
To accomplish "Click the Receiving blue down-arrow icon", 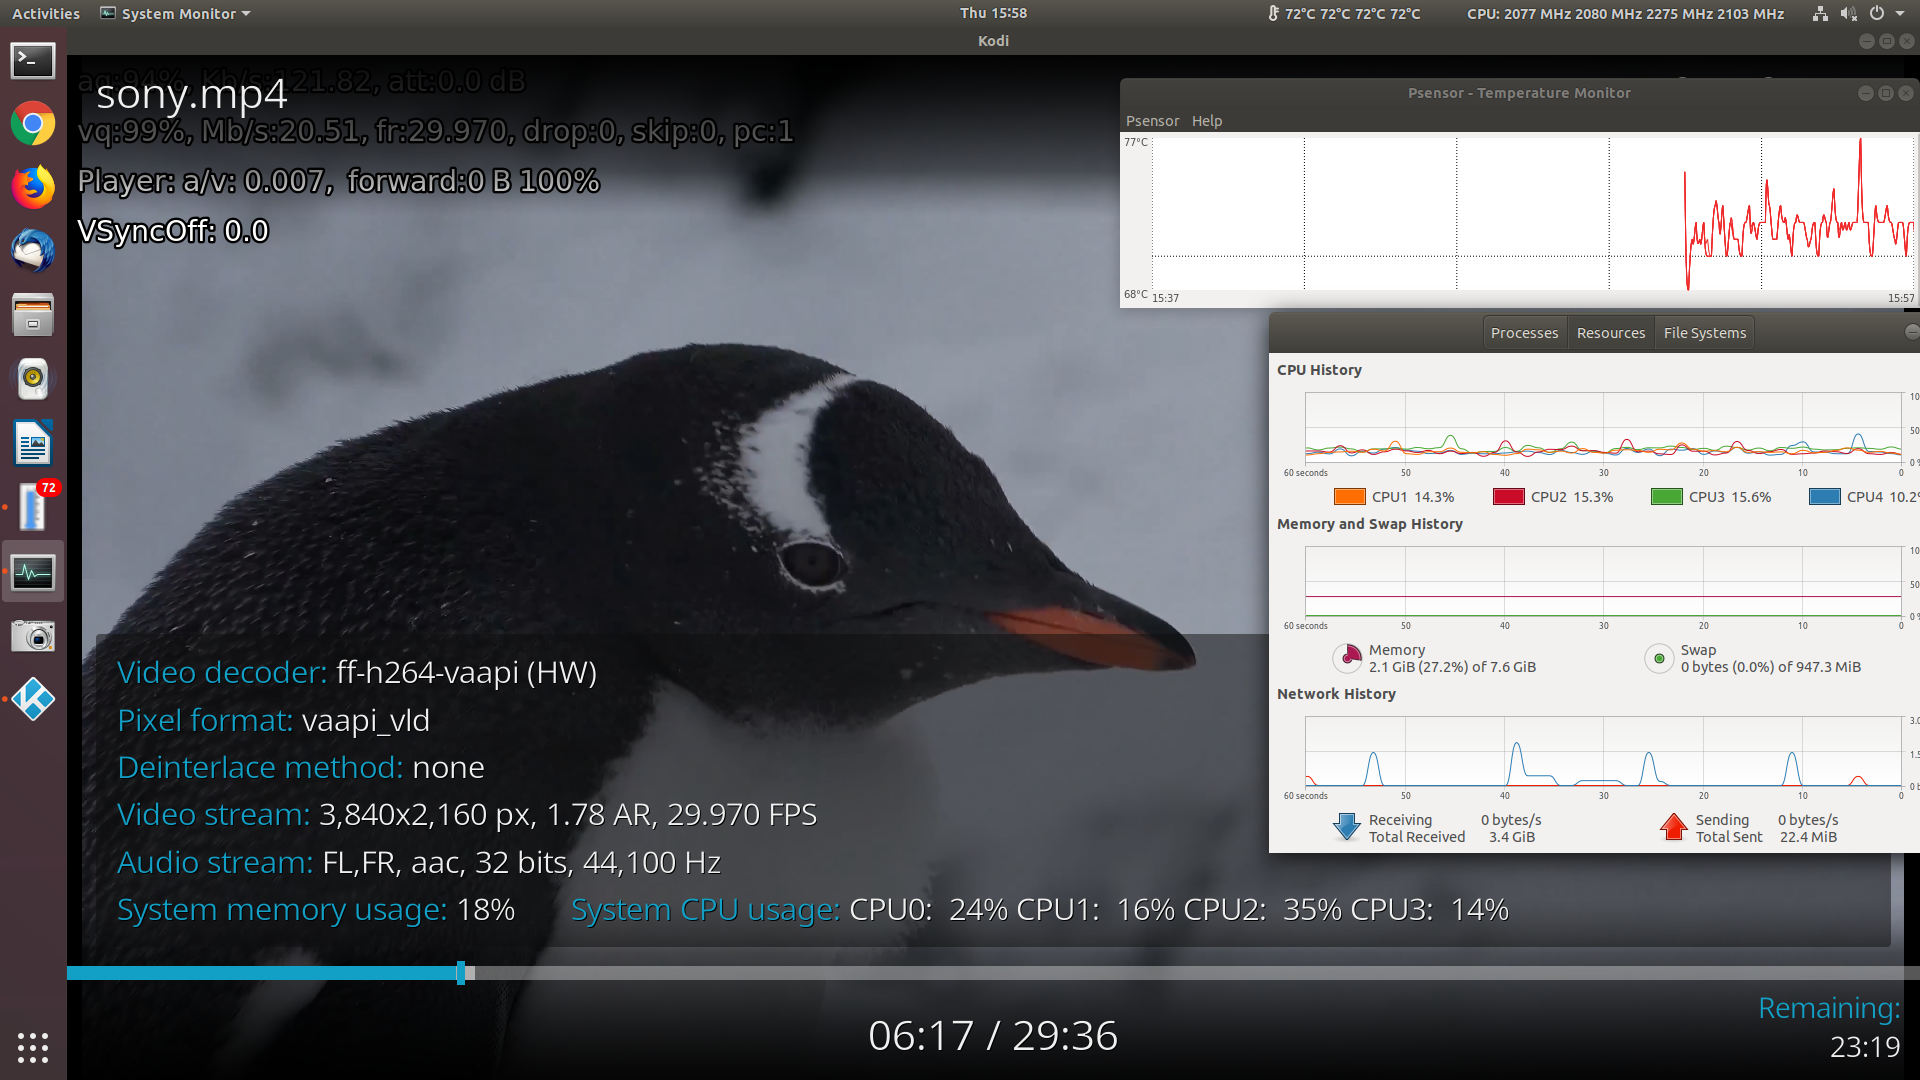I will [1347, 827].
